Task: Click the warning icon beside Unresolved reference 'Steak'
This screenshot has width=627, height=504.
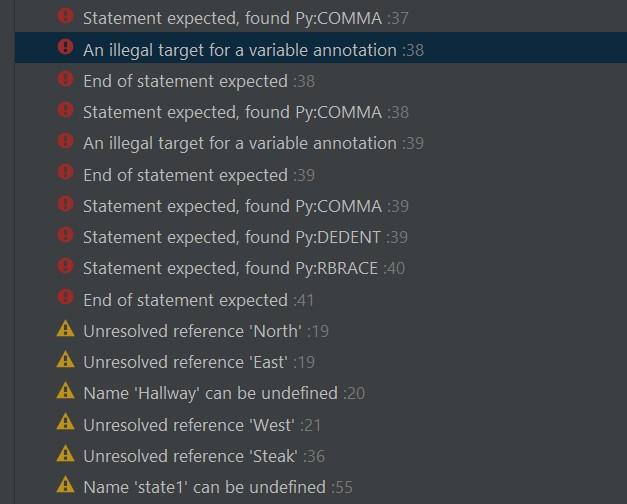Action: (66, 454)
